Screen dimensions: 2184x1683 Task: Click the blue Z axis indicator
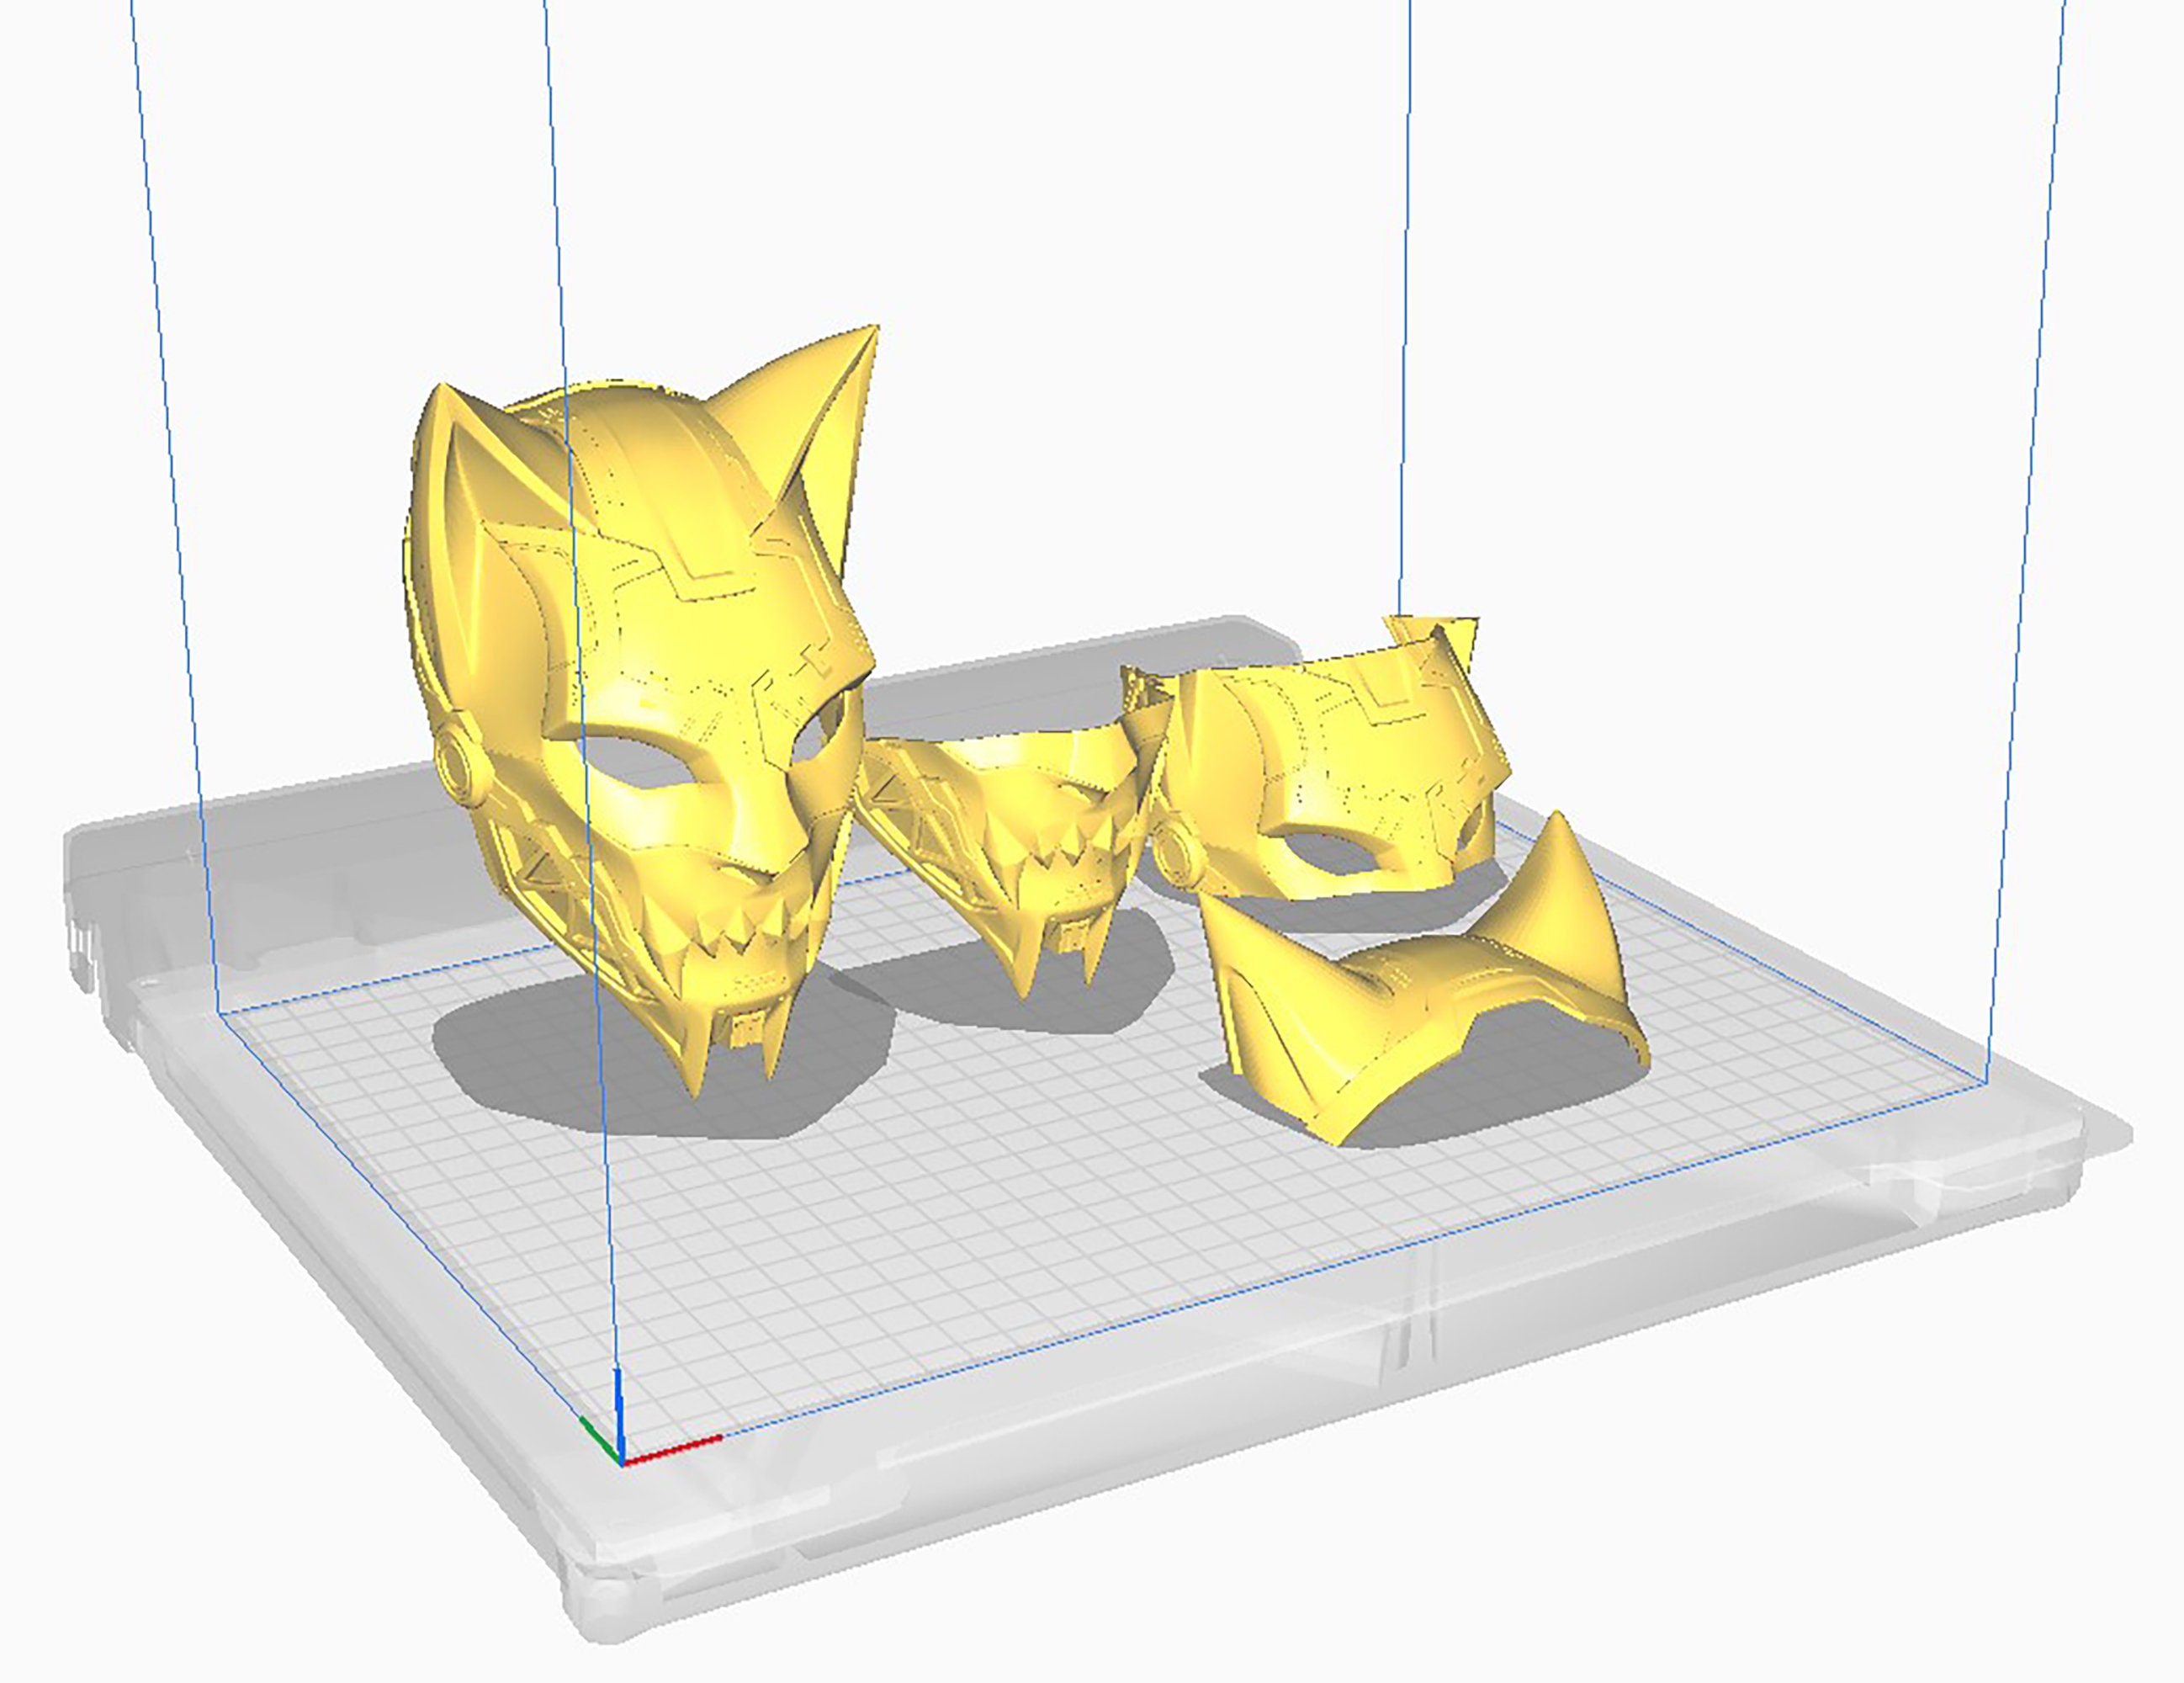click(620, 1400)
